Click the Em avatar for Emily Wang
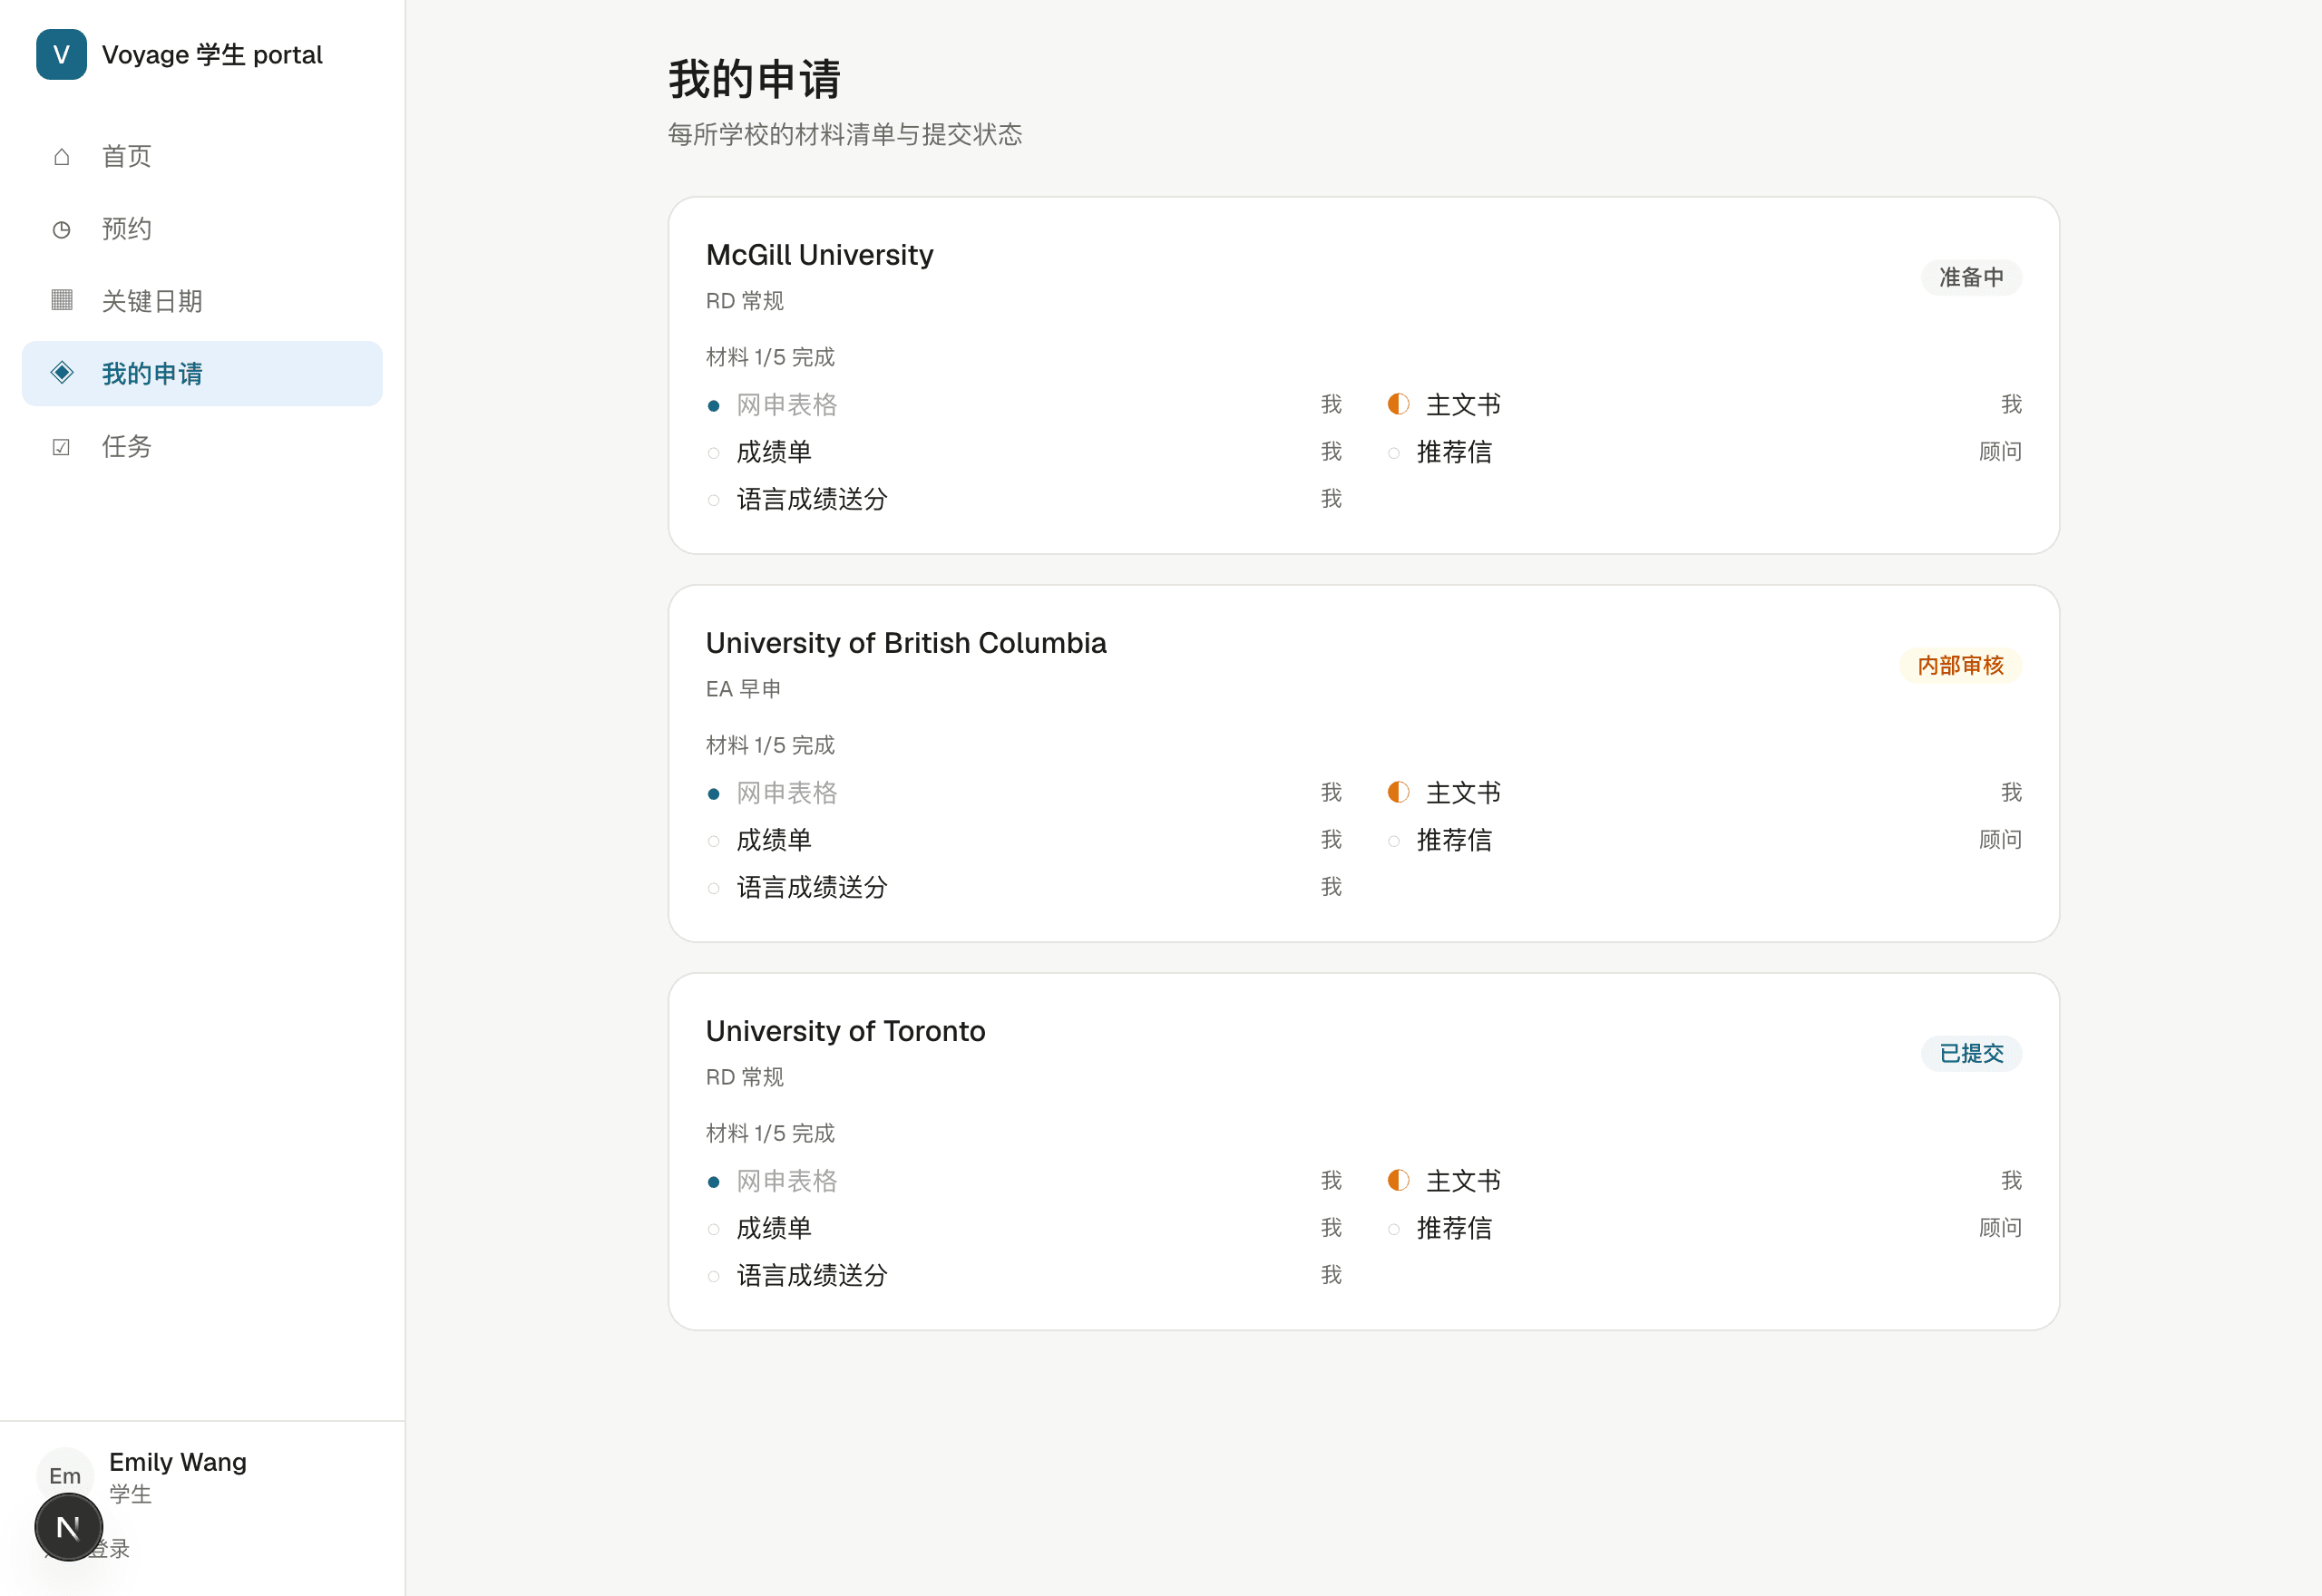Screen dimensions: 2322x1596 (x=65, y=1475)
